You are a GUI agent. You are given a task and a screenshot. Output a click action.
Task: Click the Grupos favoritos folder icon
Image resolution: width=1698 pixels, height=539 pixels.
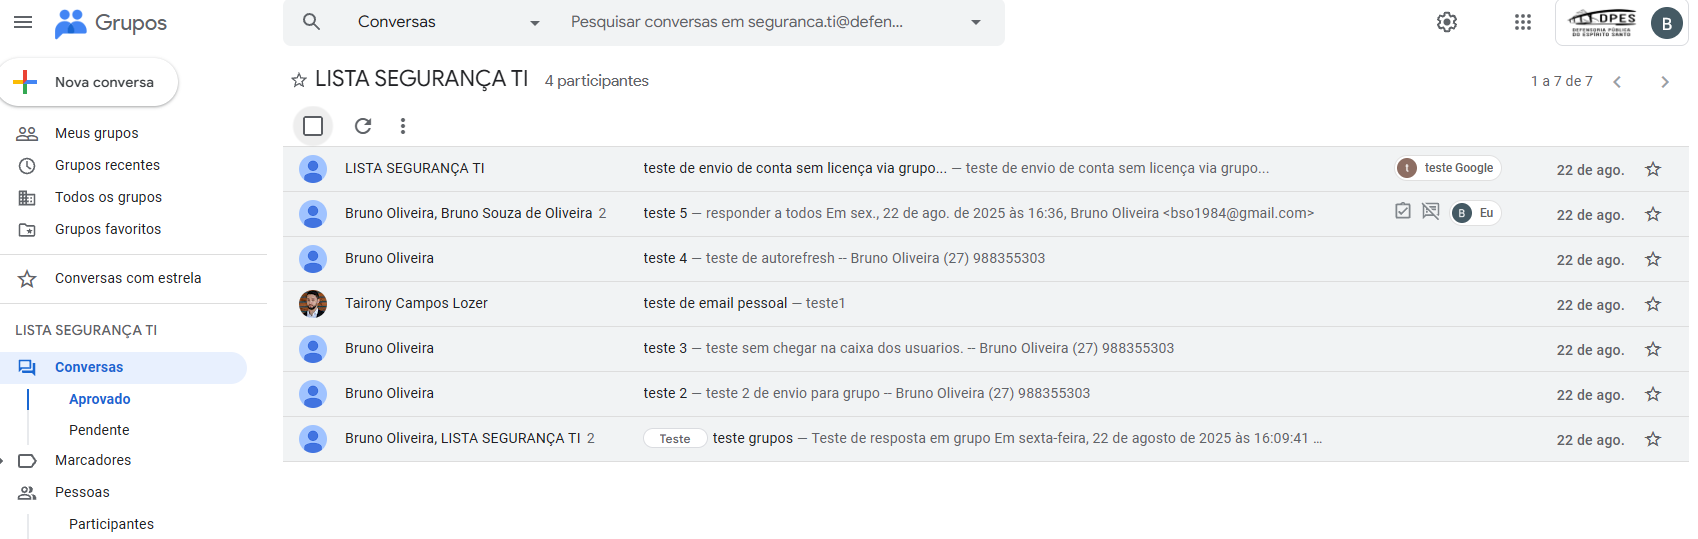coord(27,230)
